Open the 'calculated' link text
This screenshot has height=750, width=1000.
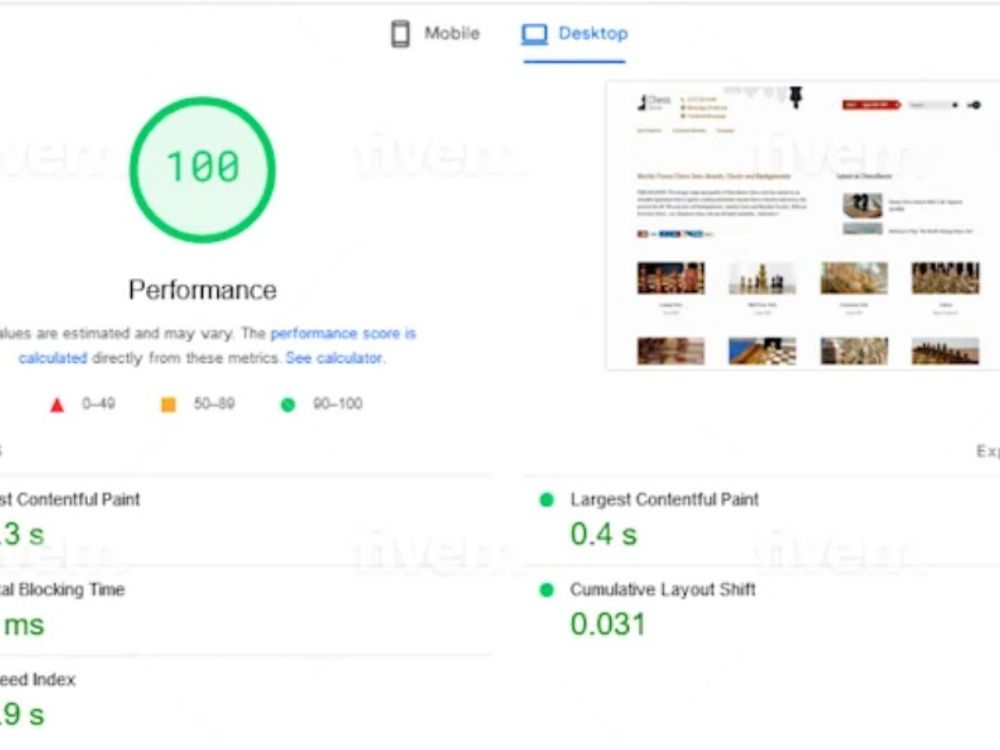pos(53,358)
